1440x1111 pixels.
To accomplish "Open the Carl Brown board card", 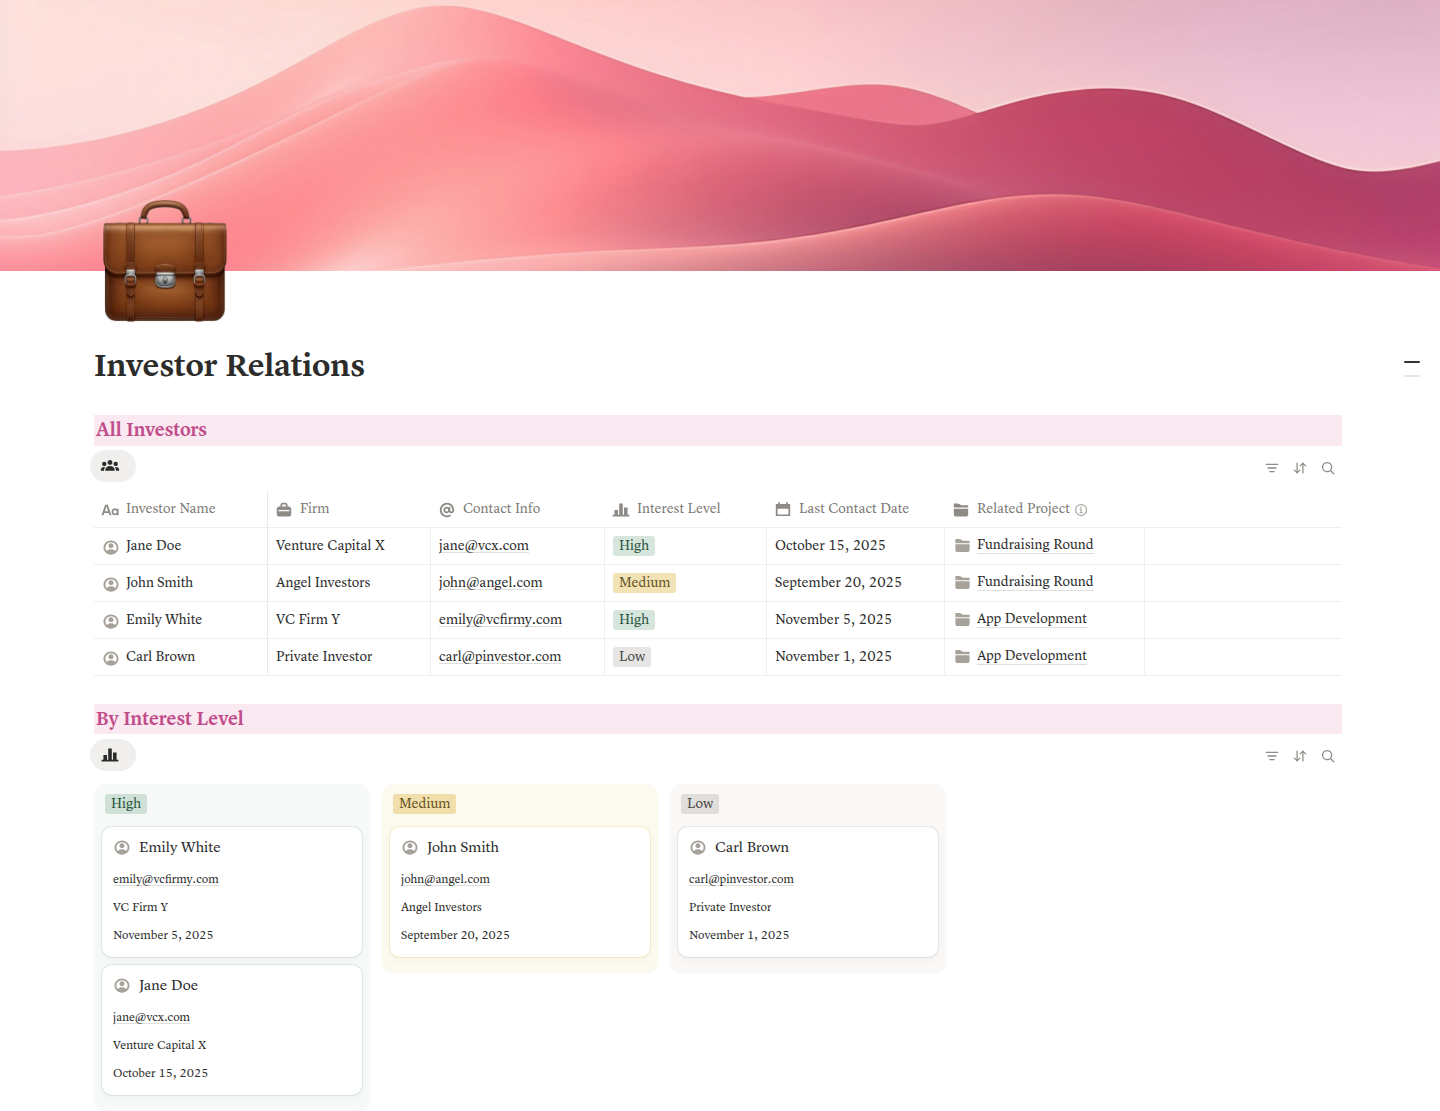I will tap(808, 892).
